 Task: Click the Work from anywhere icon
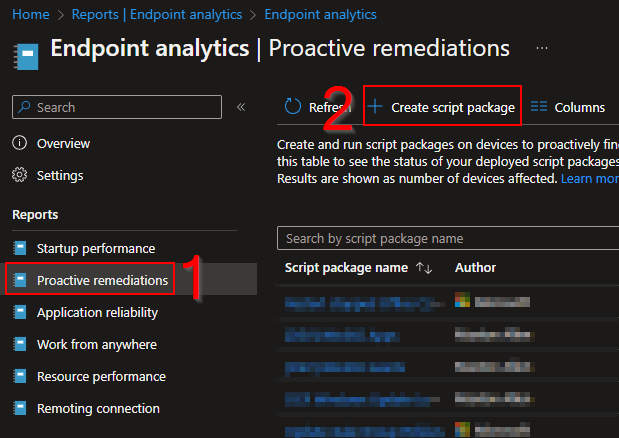(x=20, y=344)
